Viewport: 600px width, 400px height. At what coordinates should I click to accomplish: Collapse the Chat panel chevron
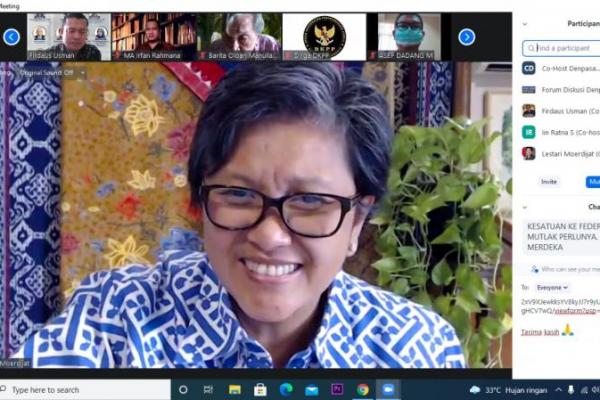point(525,207)
